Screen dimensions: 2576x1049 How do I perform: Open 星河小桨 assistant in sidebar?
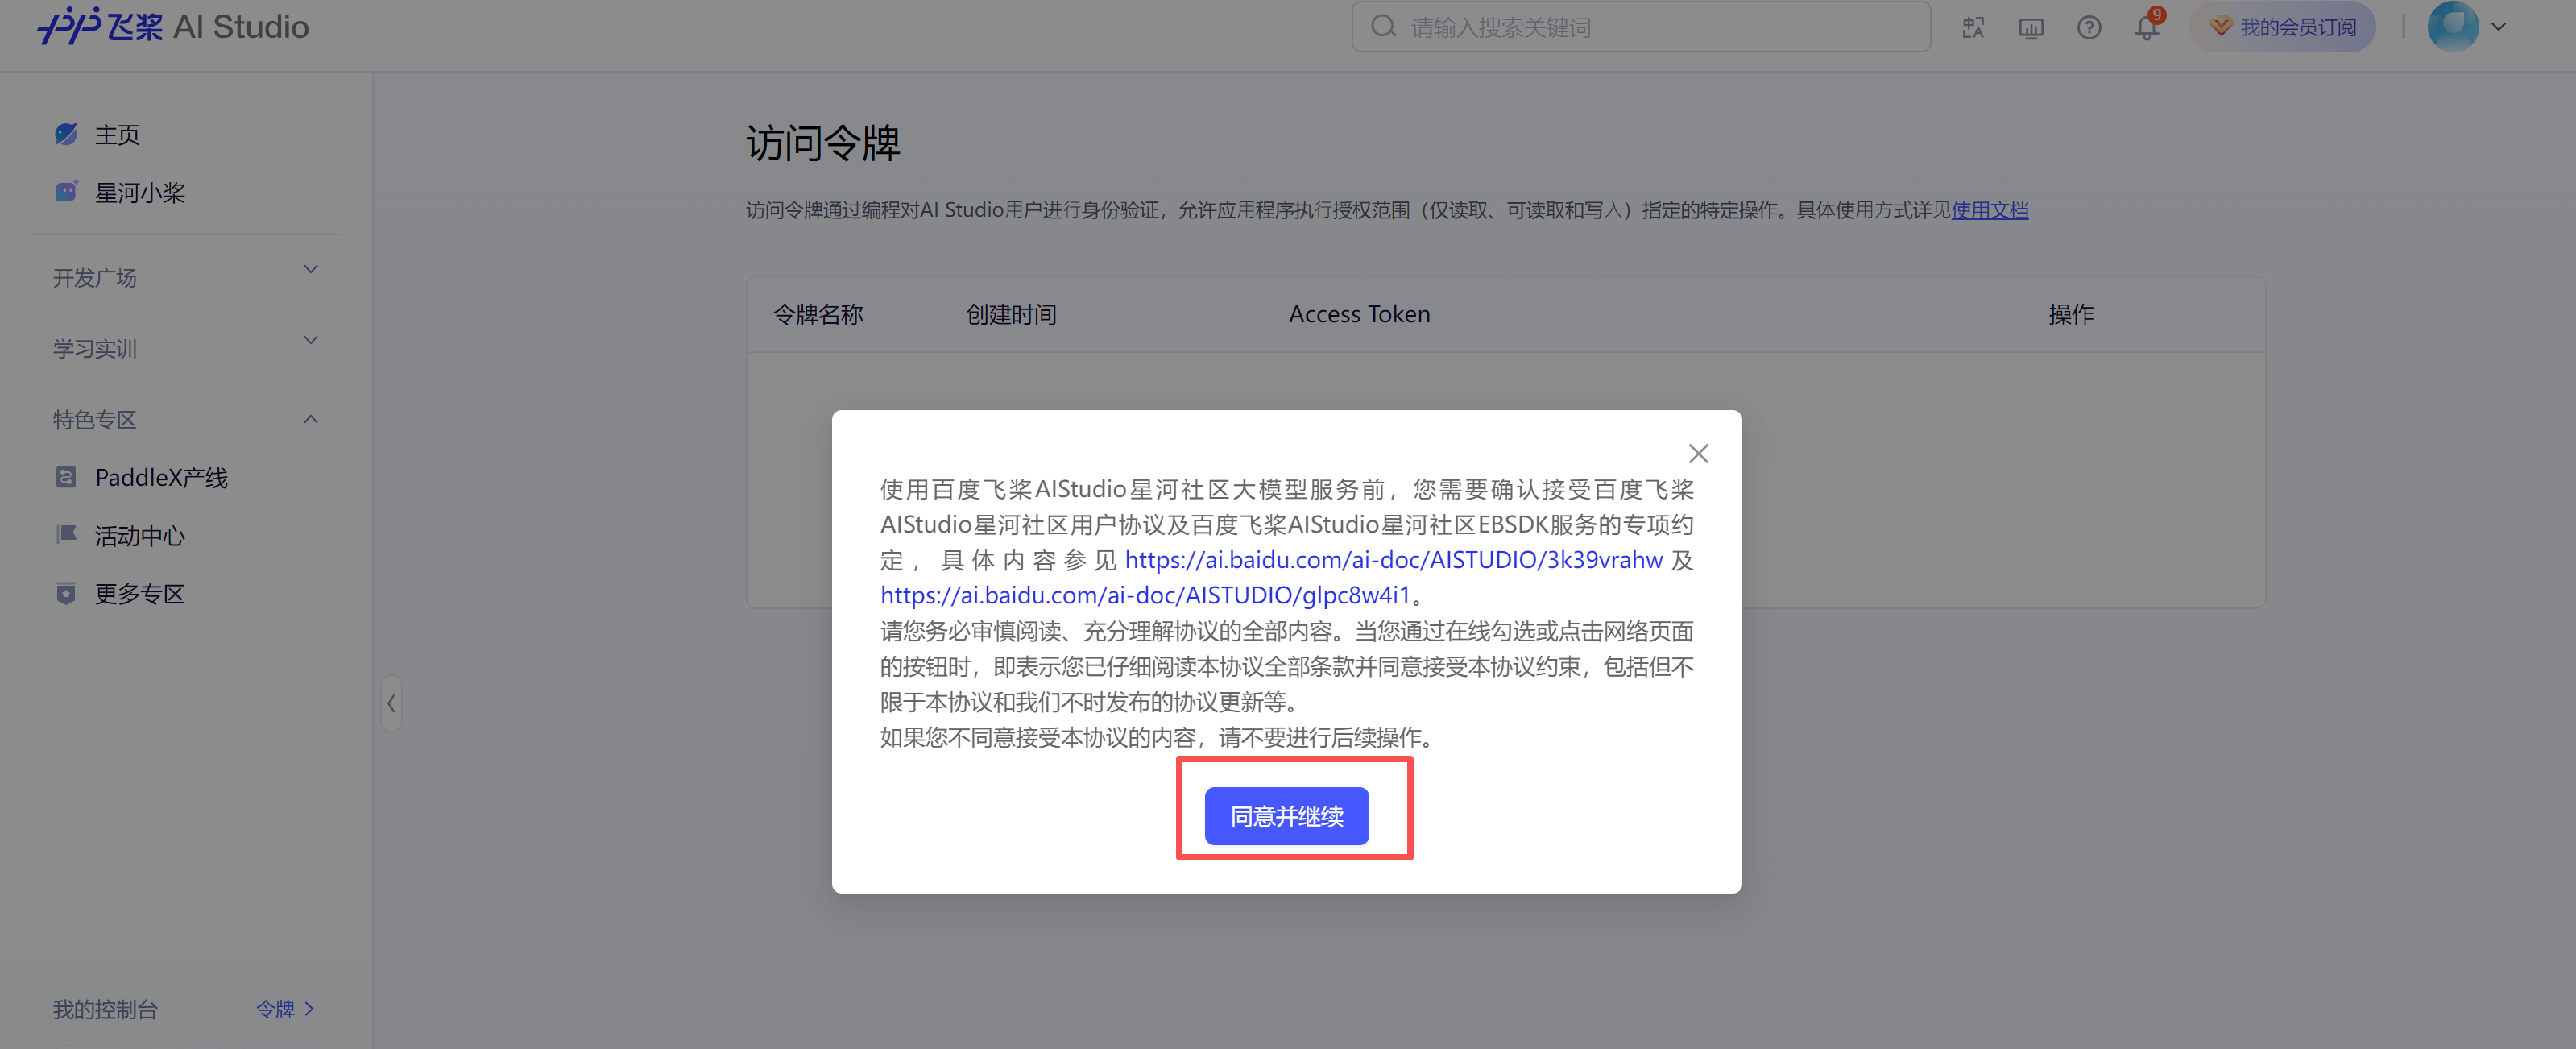pos(139,193)
